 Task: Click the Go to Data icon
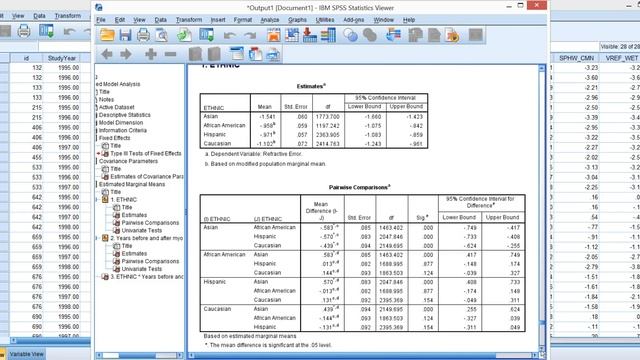click(x=273, y=35)
